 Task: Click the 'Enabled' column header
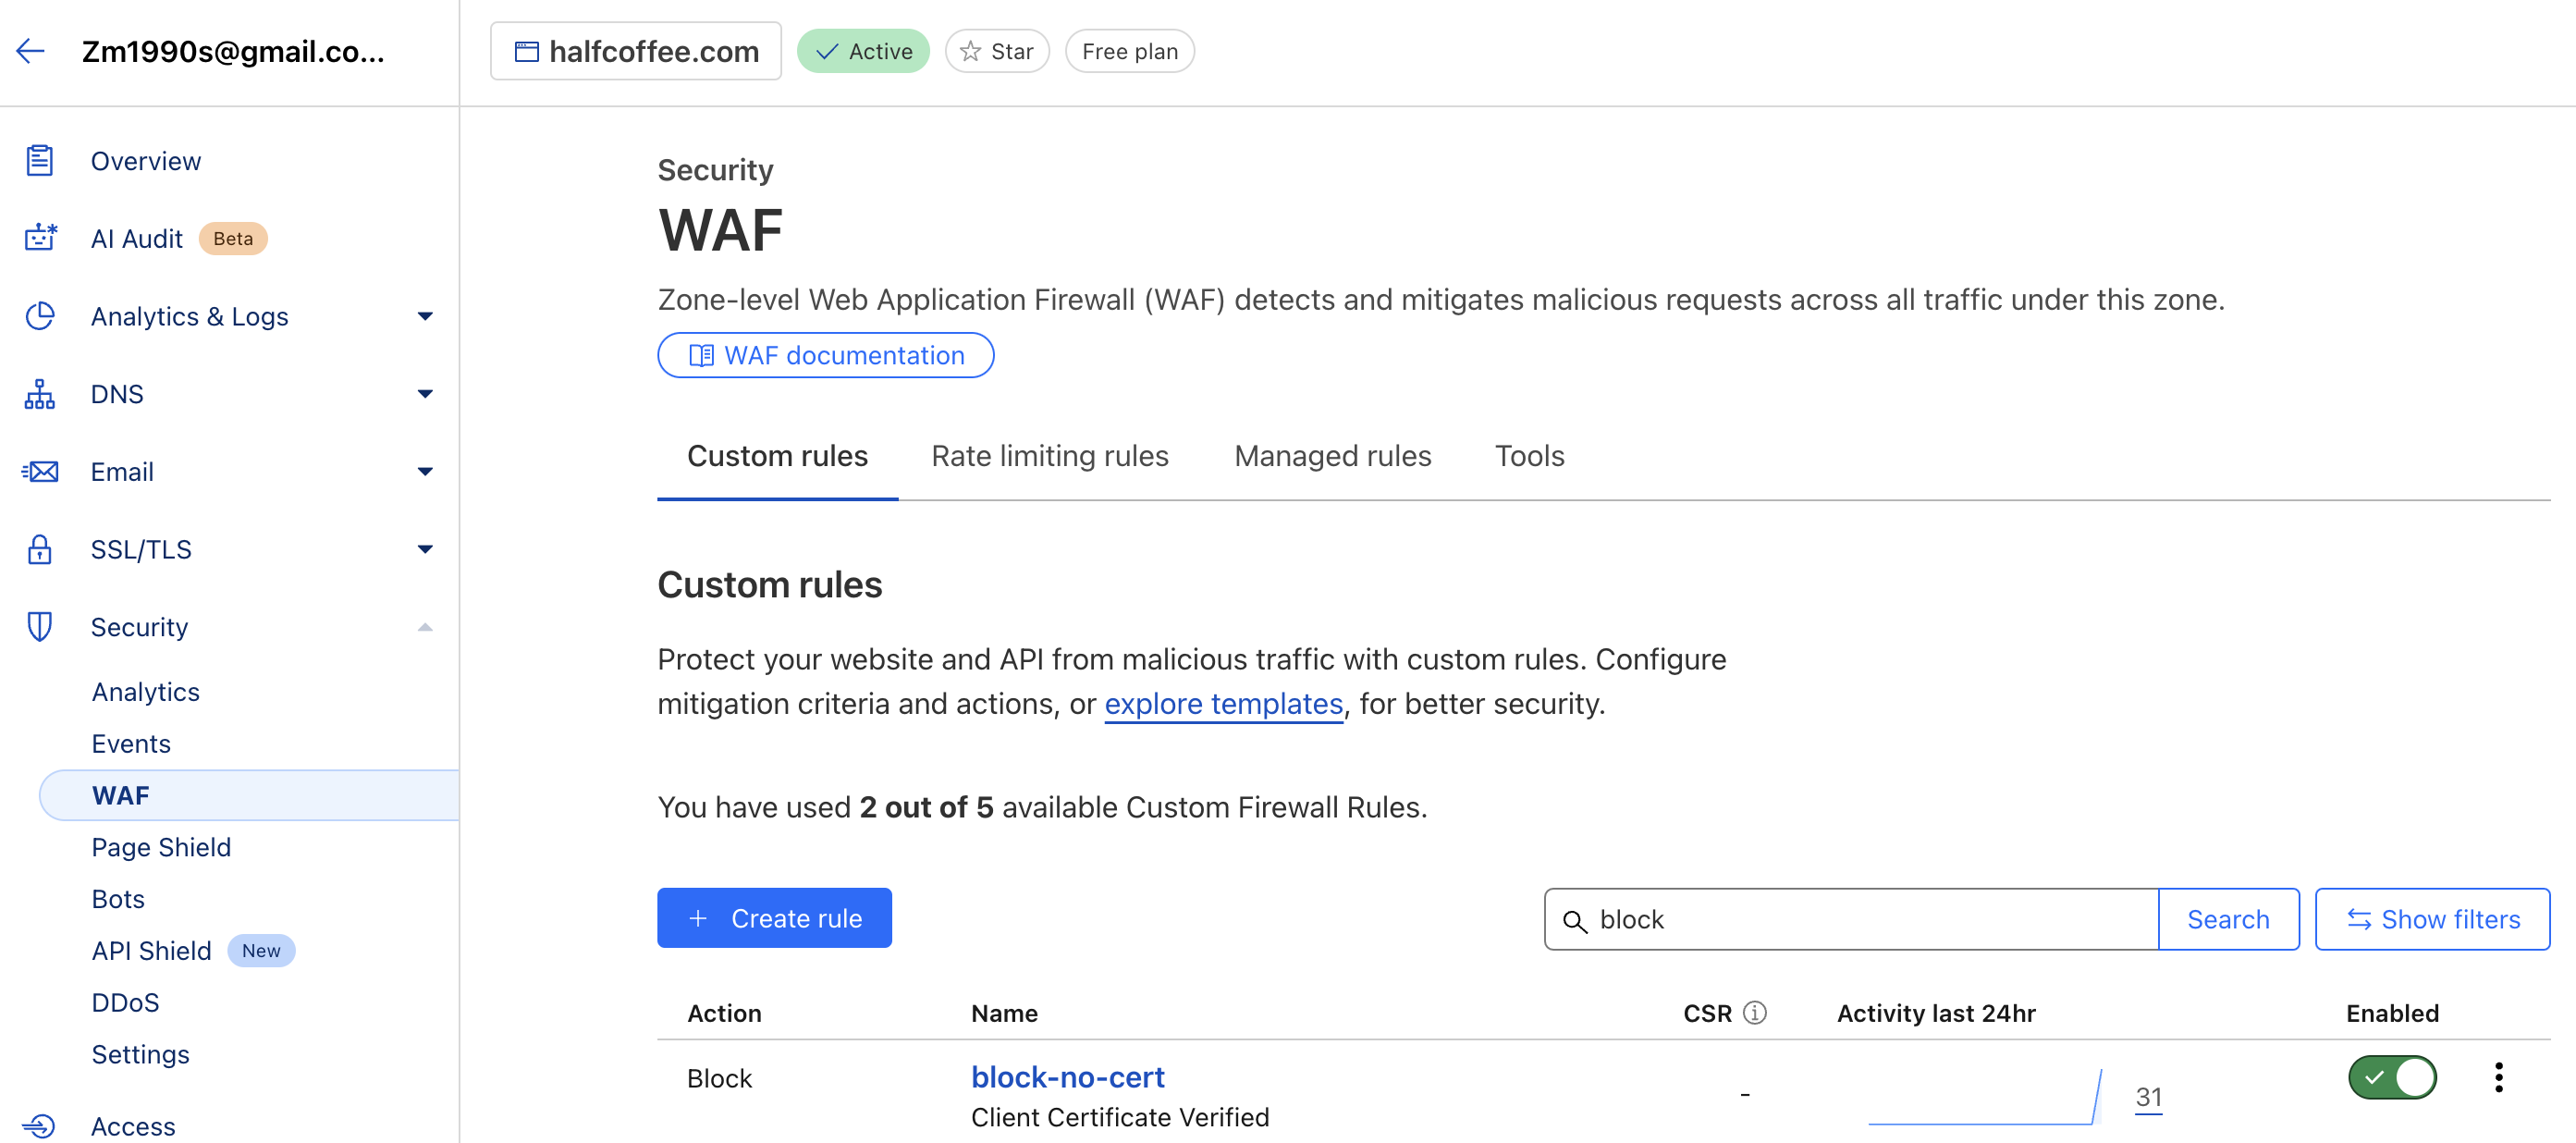(x=2392, y=1013)
